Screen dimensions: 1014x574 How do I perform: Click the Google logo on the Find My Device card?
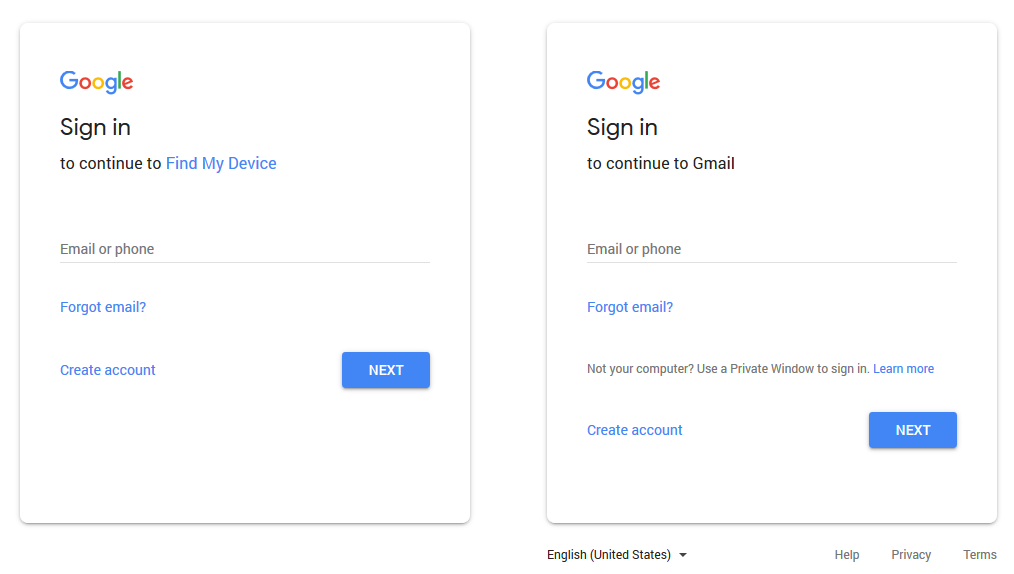pos(96,82)
